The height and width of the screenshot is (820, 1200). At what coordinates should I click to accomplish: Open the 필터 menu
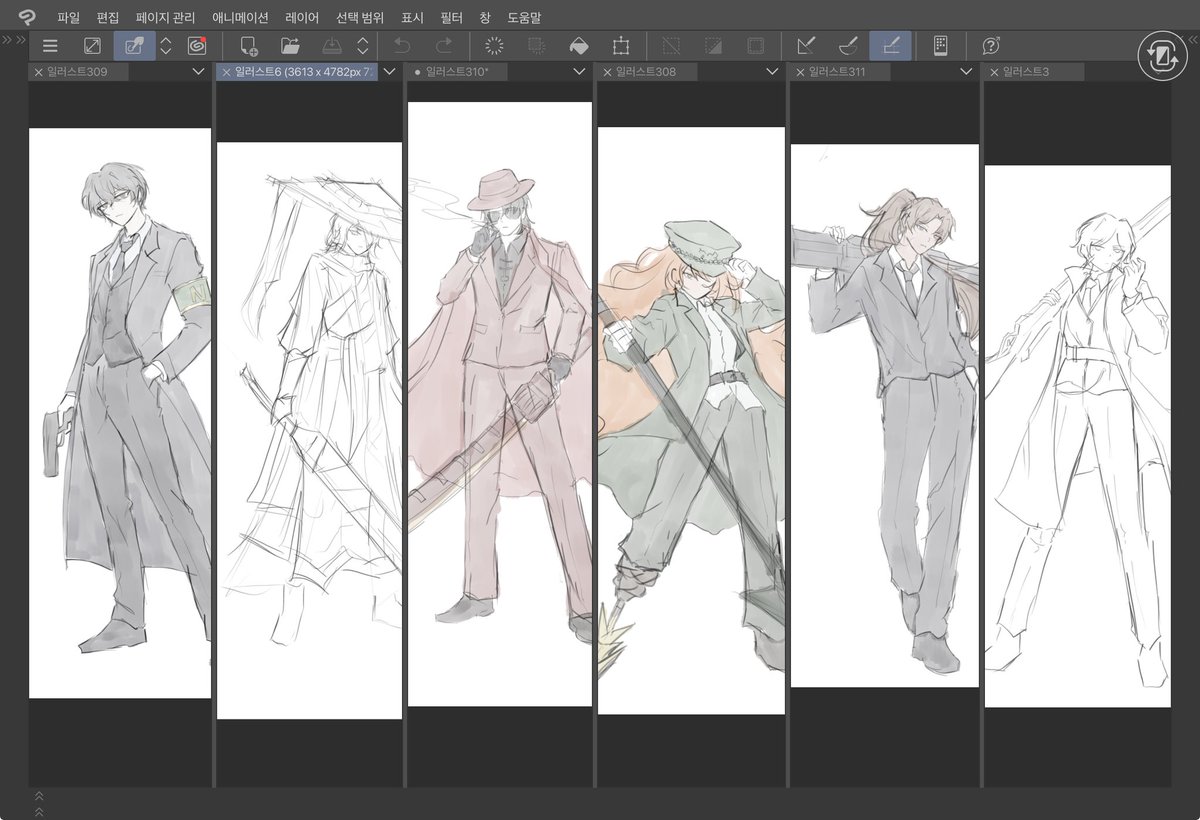coord(451,17)
